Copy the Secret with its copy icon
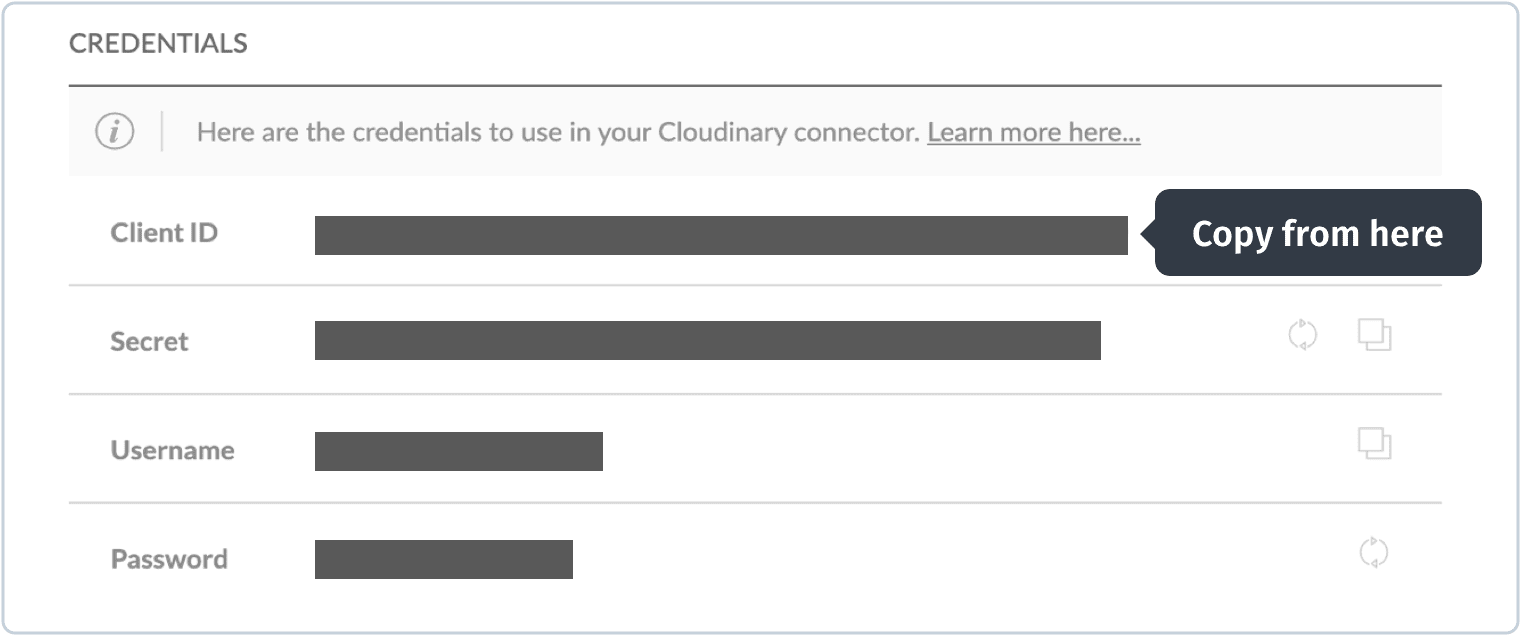Viewport: 1521px width, 636px height. [x=1374, y=334]
